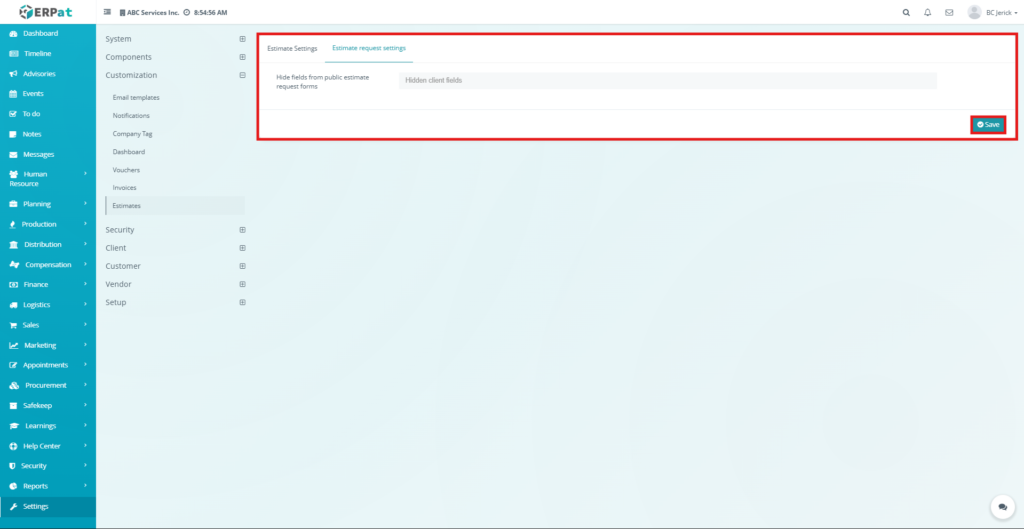The height and width of the screenshot is (529, 1024).
Task: Open the search magnifier icon
Action: [906, 12]
